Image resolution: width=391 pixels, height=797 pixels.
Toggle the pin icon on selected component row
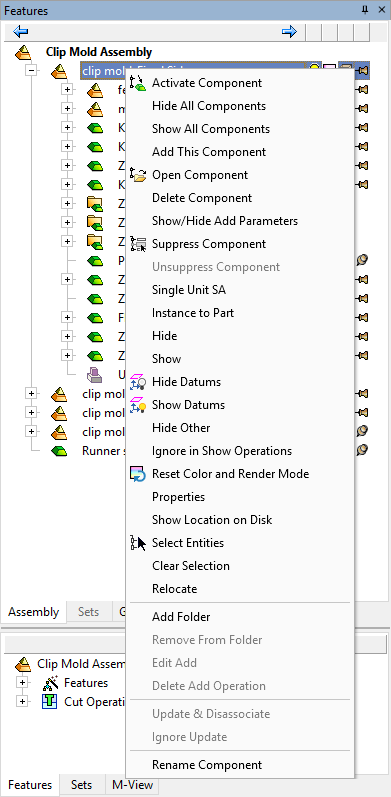(363, 70)
